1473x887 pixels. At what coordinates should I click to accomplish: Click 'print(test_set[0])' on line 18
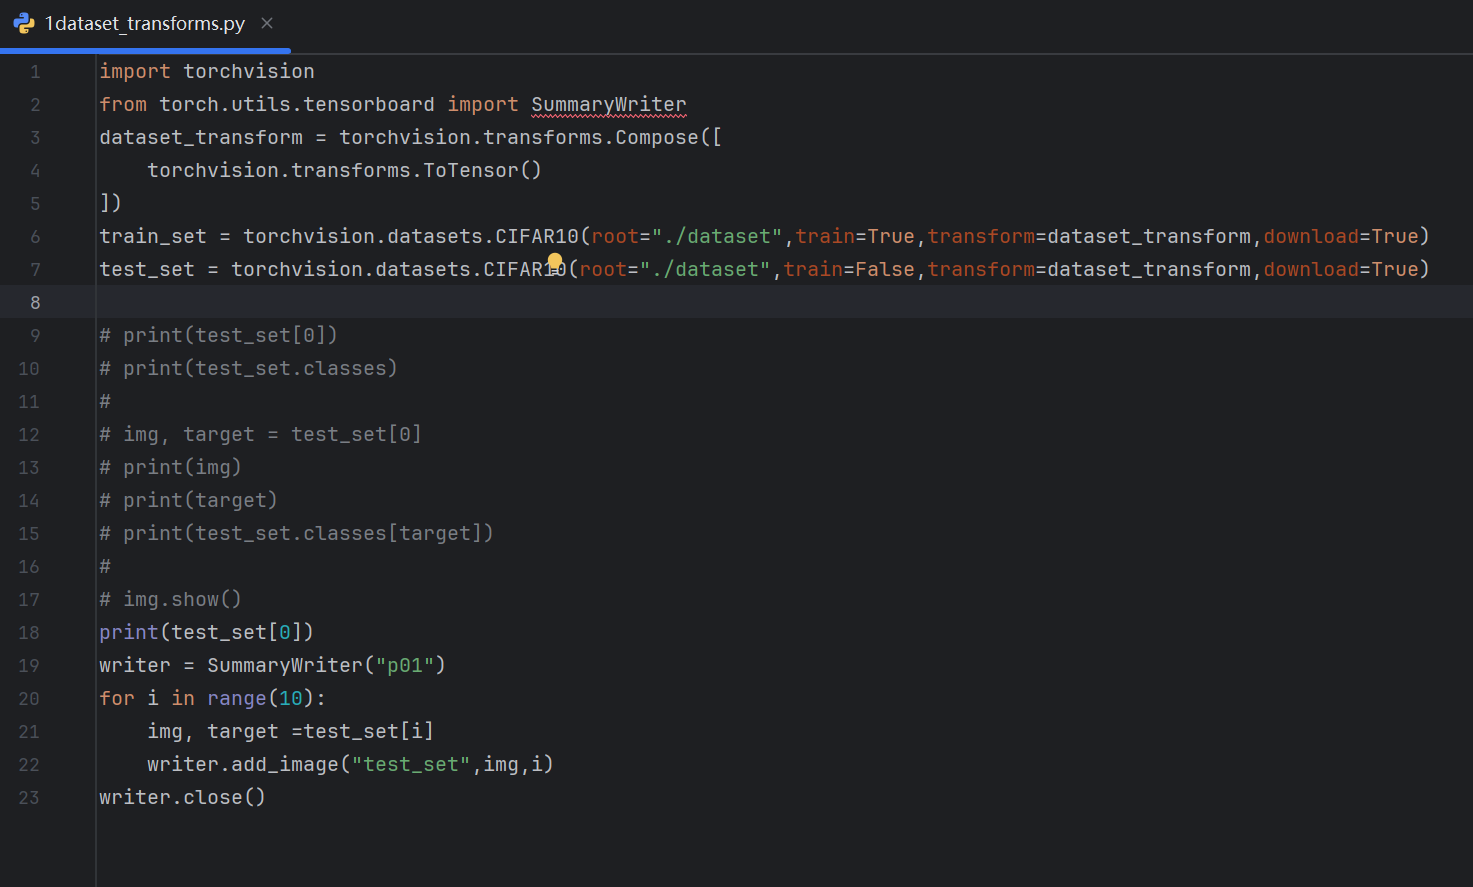(x=207, y=632)
